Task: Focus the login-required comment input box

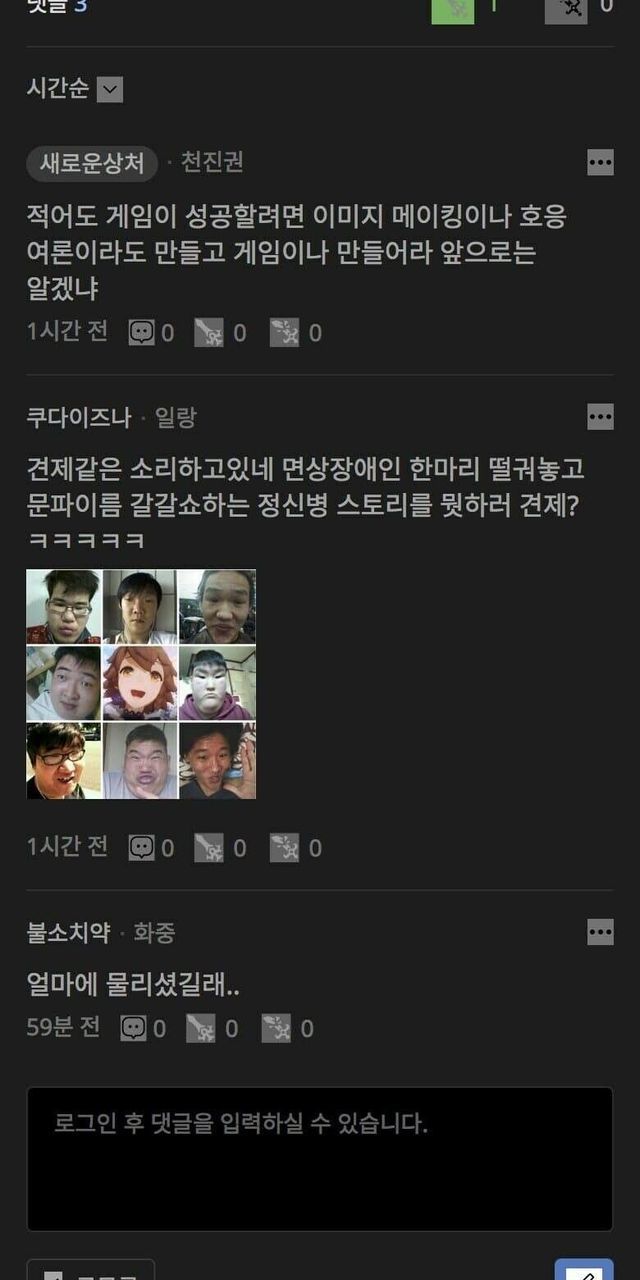Action: tap(320, 1159)
